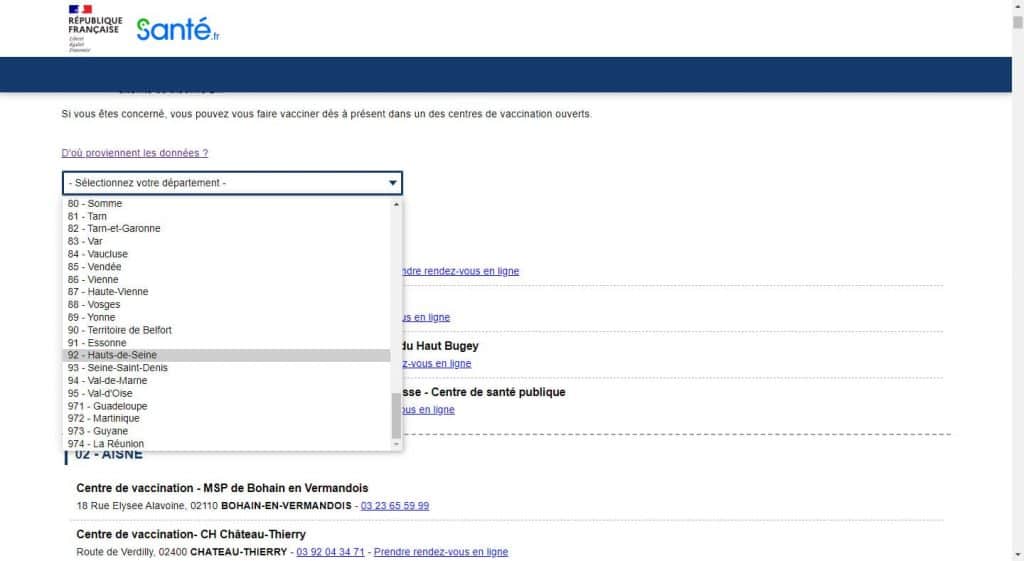The width and height of the screenshot is (1024, 561).
Task: Choose highlighted 92 - Hauts-de-Seine option
Action: pos(226,355)
